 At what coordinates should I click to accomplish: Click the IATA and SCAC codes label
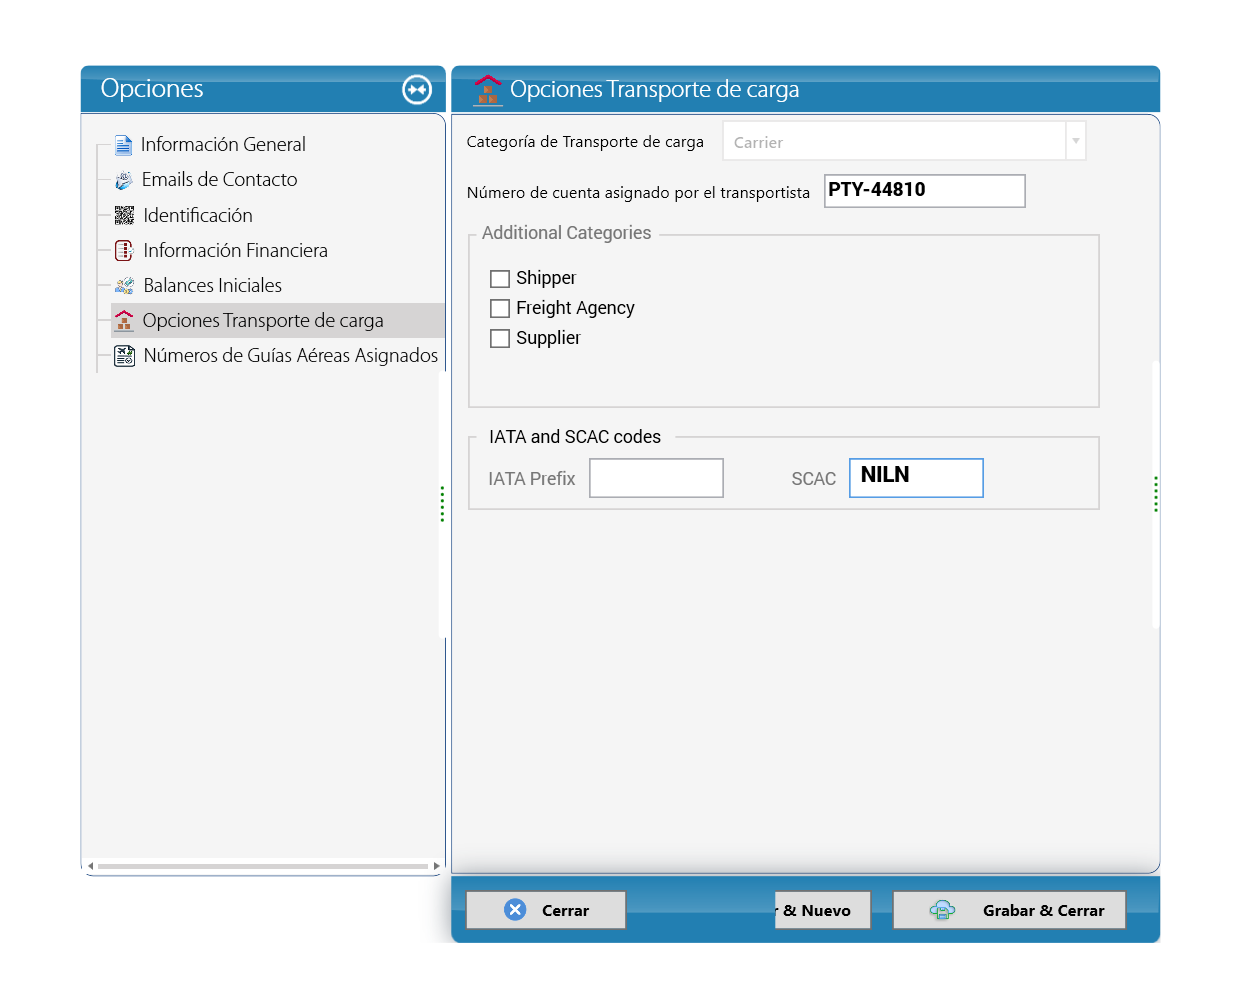(x=575, y=437)
